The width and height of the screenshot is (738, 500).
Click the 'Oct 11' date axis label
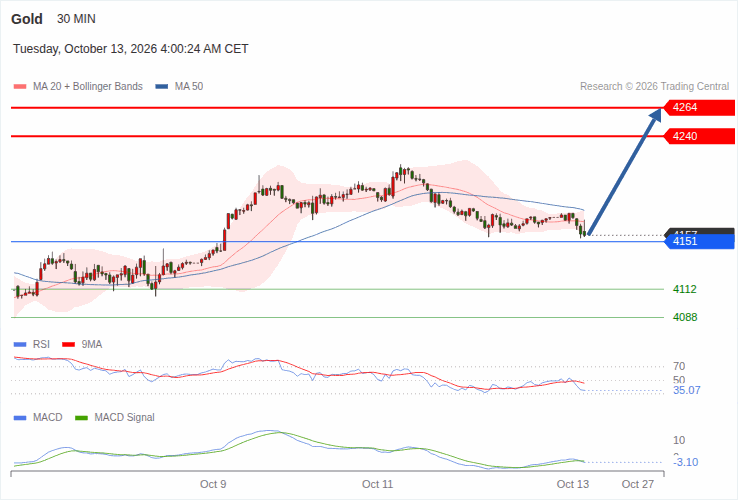[x=377, y=484]
